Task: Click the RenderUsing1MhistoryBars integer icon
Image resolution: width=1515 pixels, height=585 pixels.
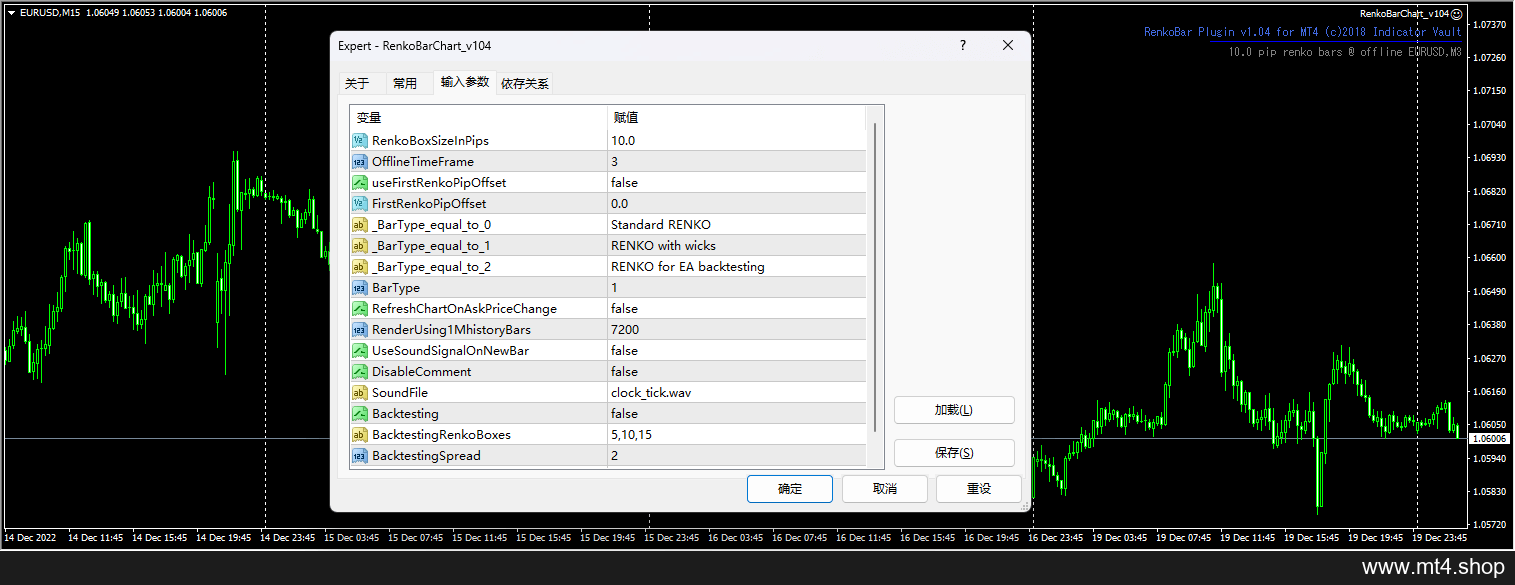Action: (360, 330)
